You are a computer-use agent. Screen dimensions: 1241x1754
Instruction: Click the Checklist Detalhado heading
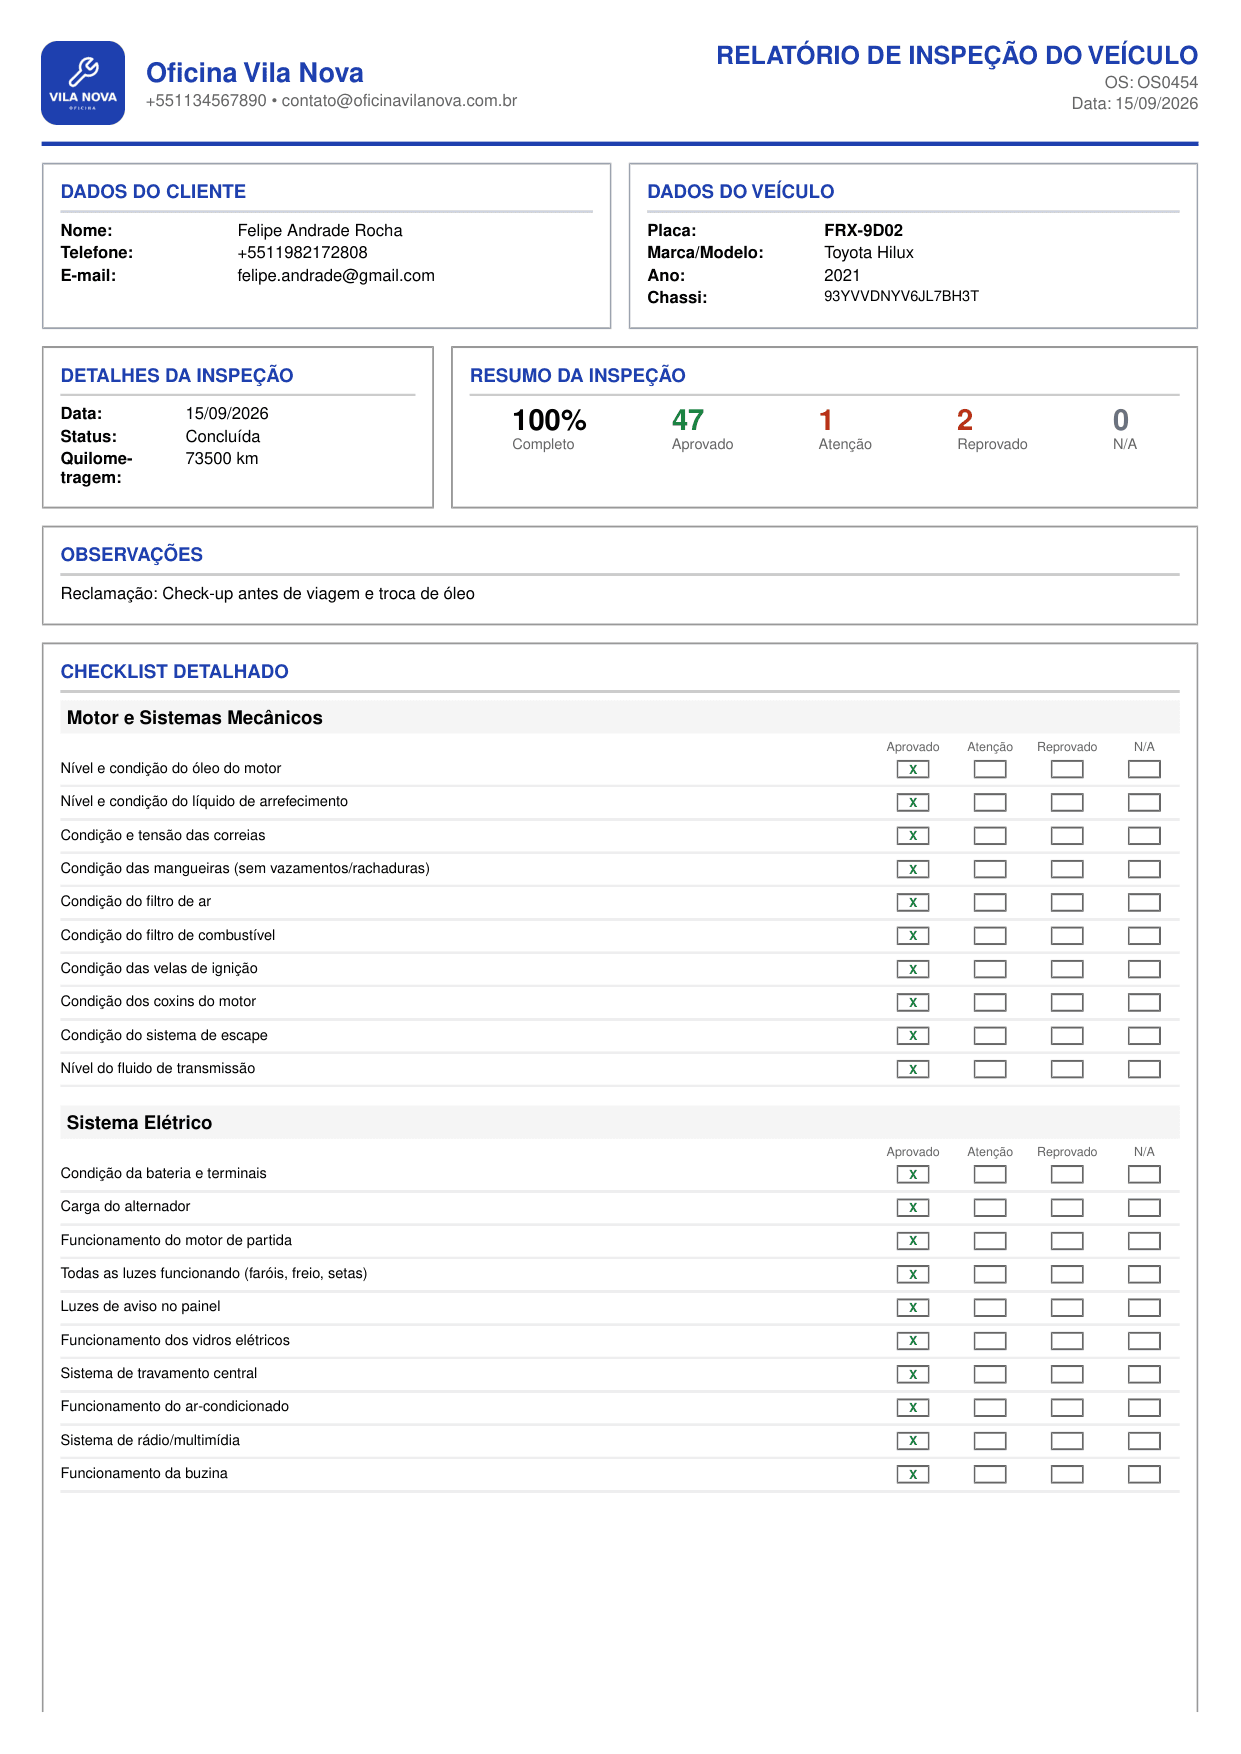(x=174, y=672)
